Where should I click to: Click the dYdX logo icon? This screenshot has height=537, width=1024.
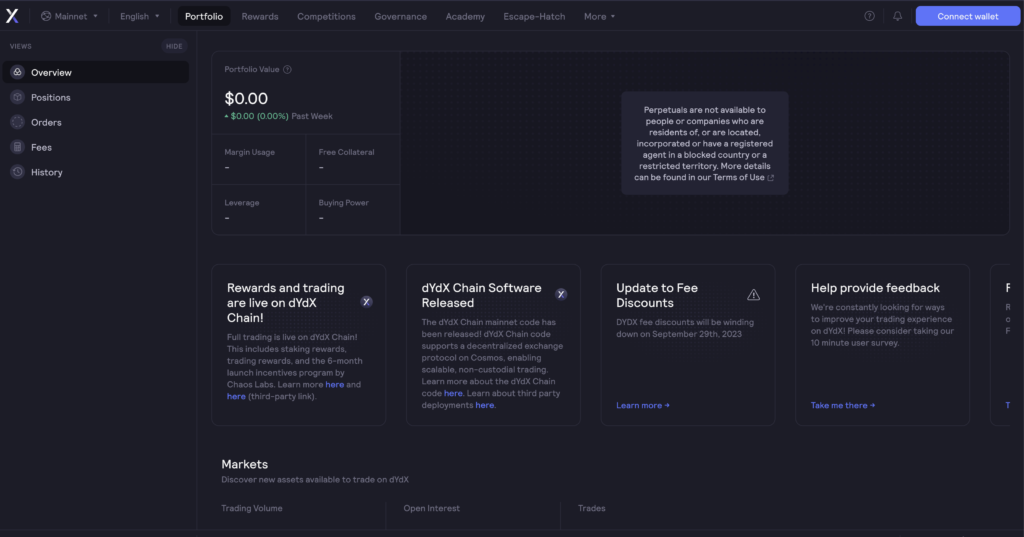click(x=12, y=16)
